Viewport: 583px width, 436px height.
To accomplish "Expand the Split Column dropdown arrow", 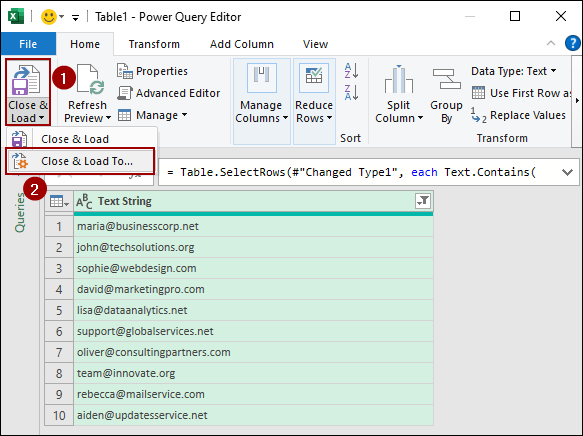I will (x=421, y=118).
